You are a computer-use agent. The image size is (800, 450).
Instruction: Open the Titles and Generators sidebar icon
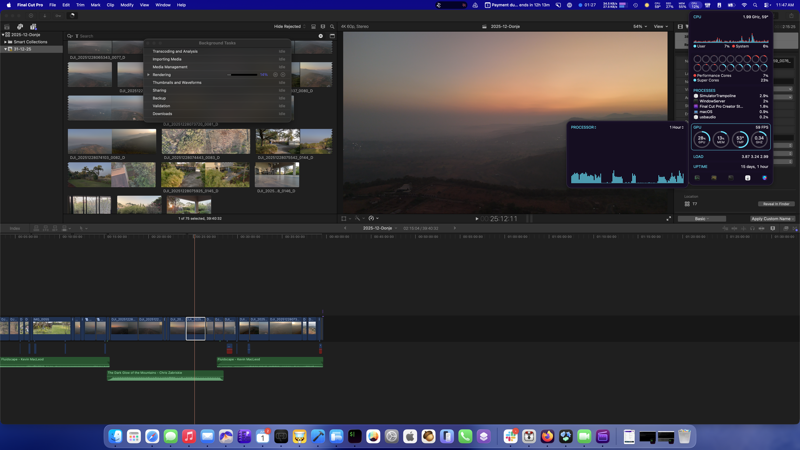click(33, 27)
